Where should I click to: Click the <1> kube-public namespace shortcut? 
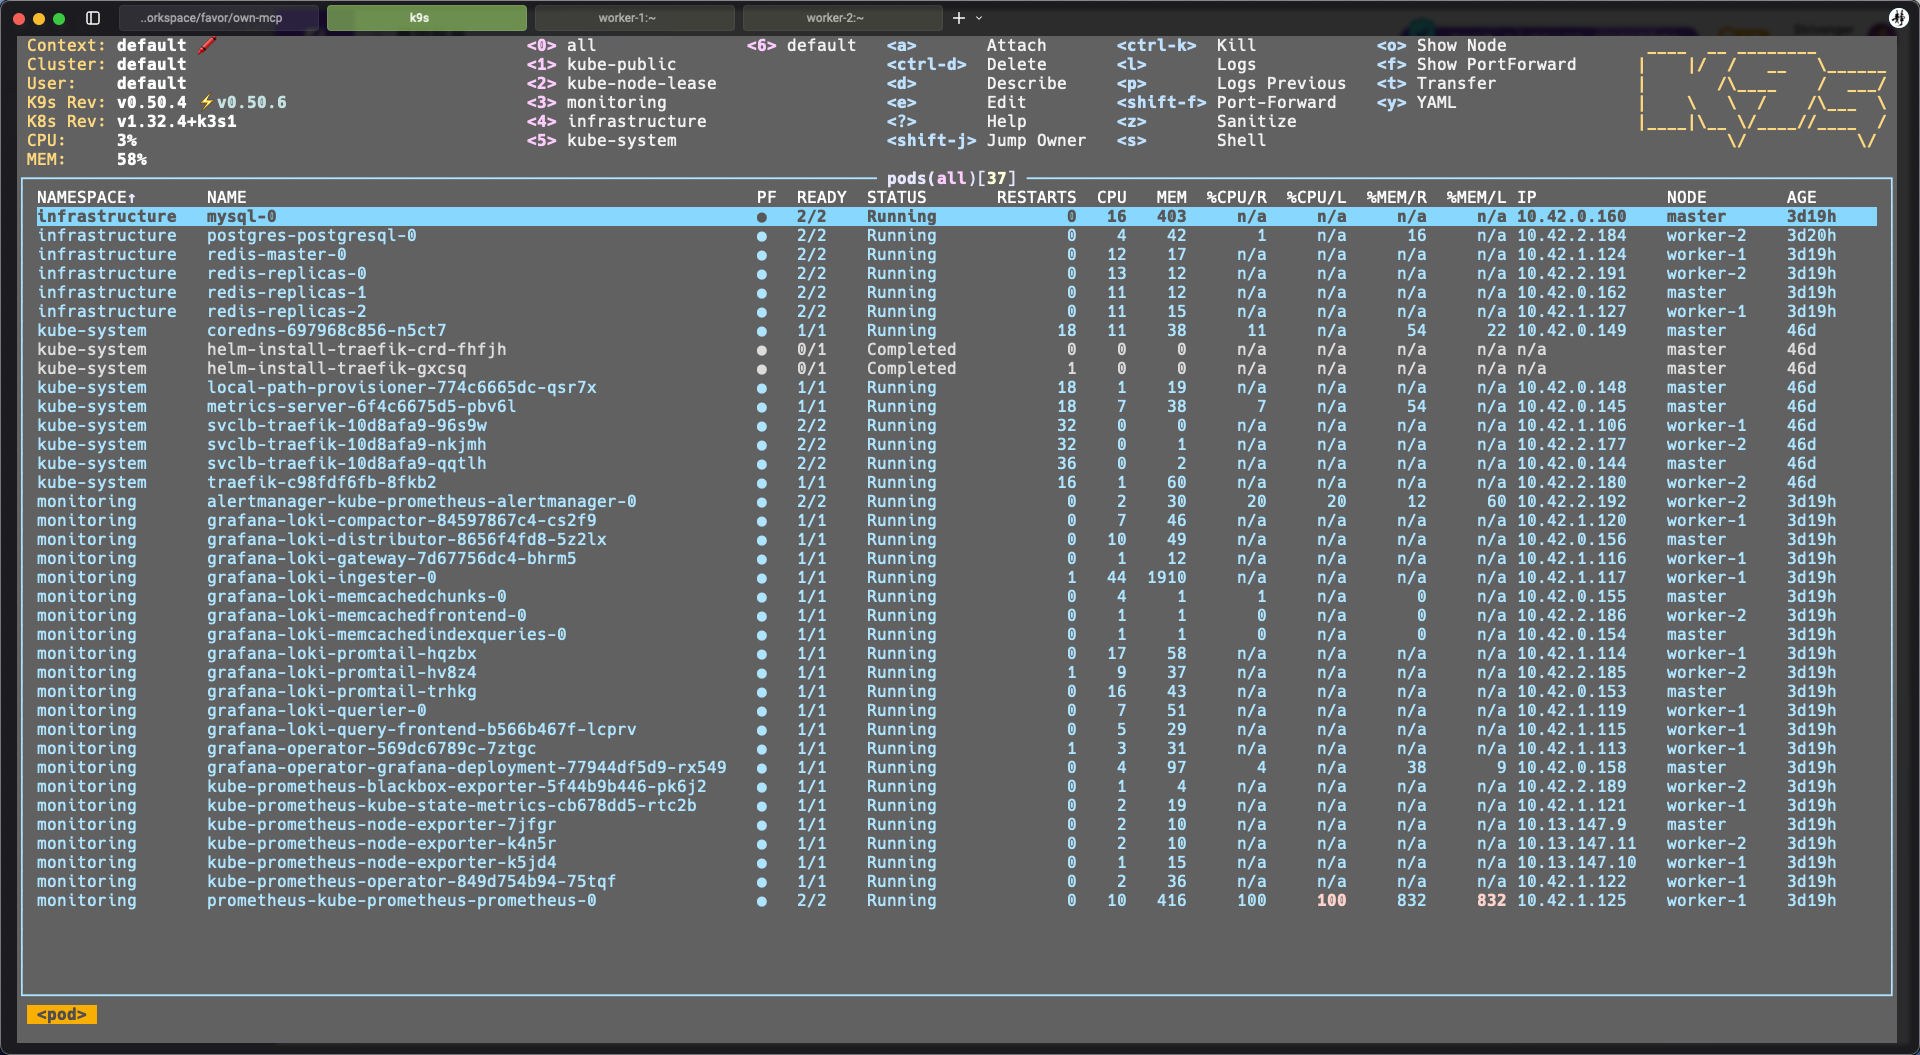[601, 65]
